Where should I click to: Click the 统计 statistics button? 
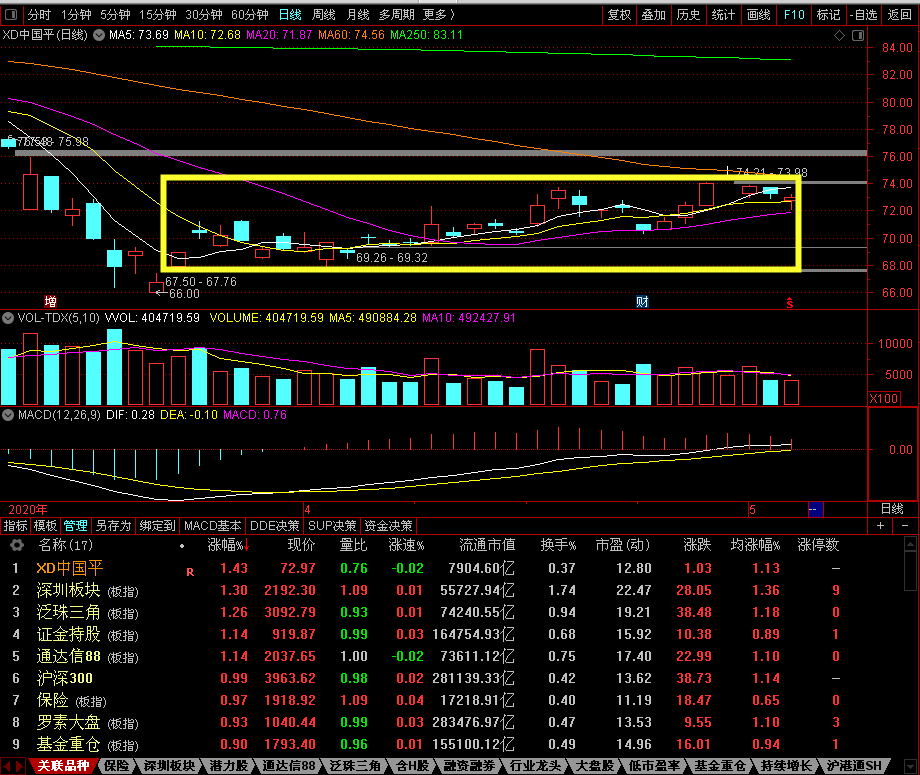point(723,14)
